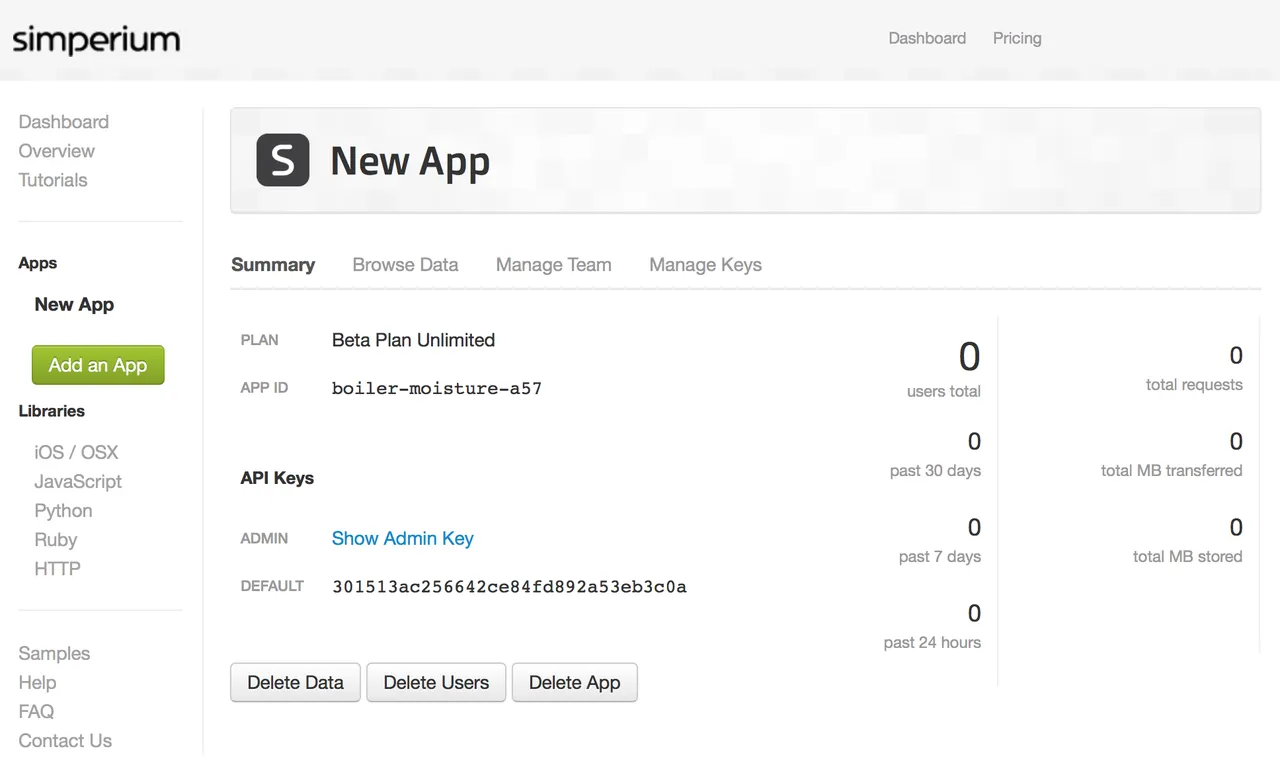Image resolution: width=1280 pixels, height=763 pixels.
Task: Click the PLAN label
Action: (259, 340)
